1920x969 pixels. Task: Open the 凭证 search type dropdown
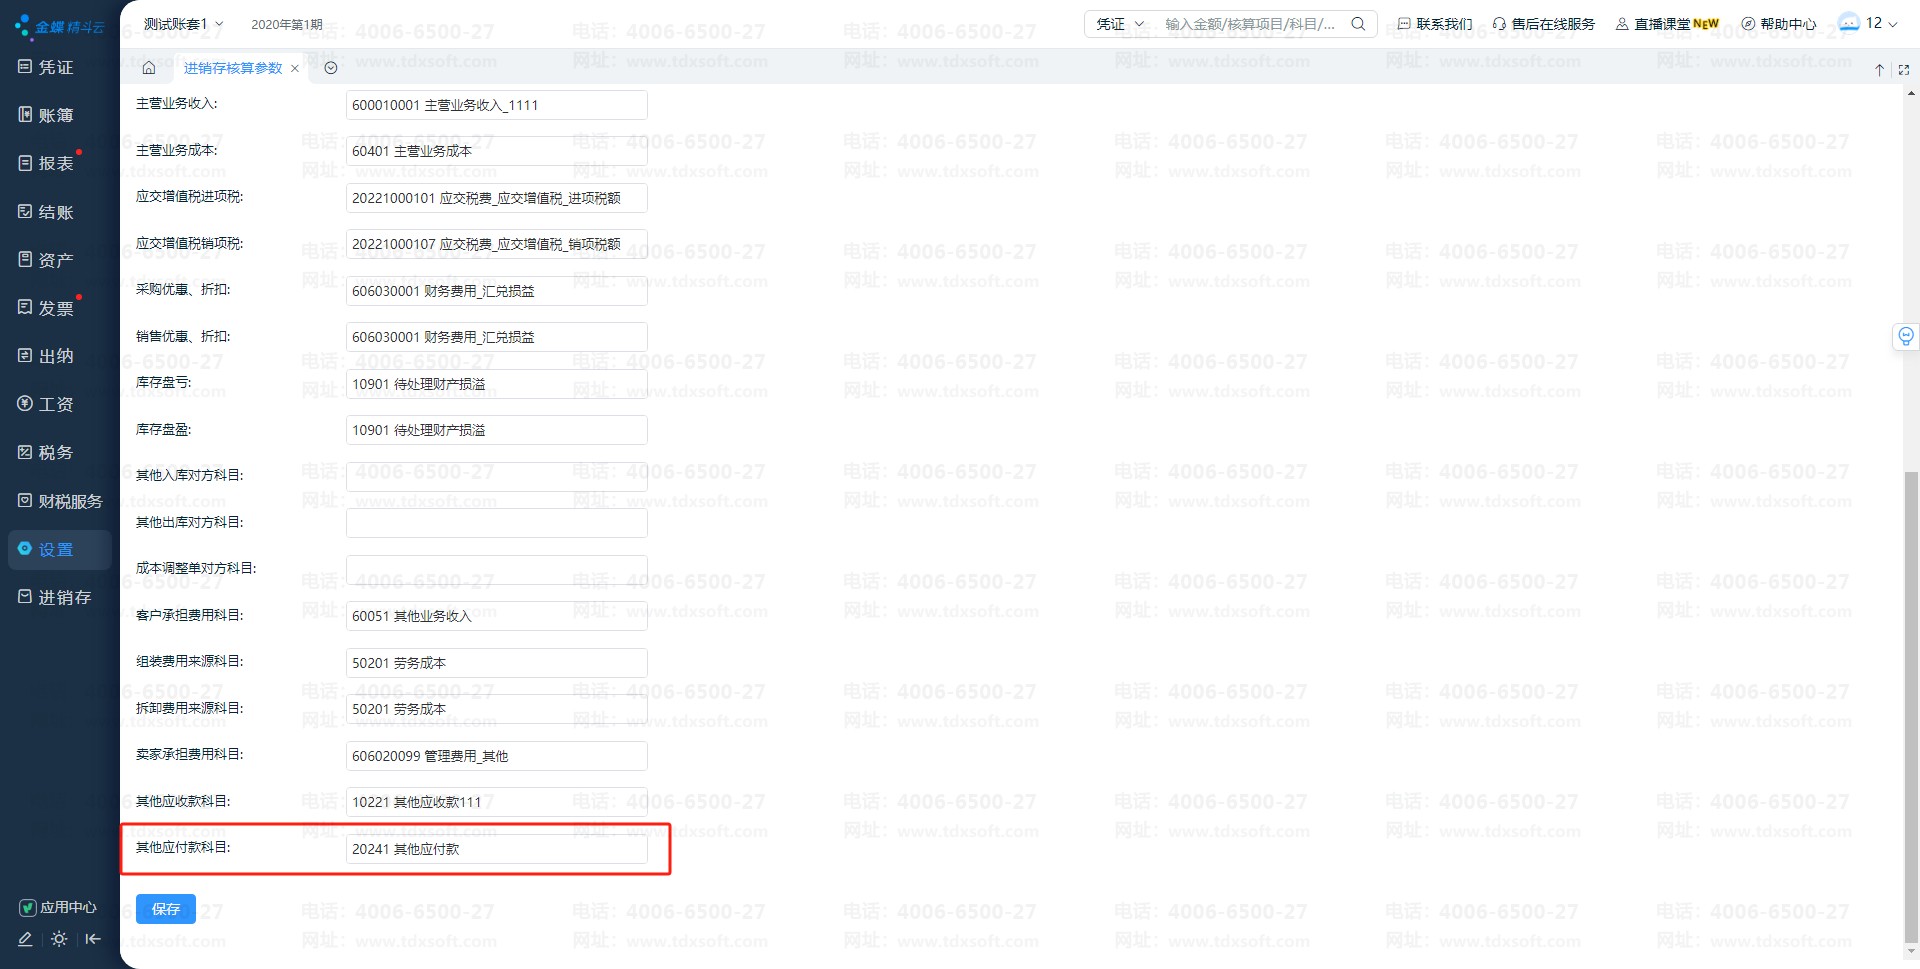(1119, 24)
